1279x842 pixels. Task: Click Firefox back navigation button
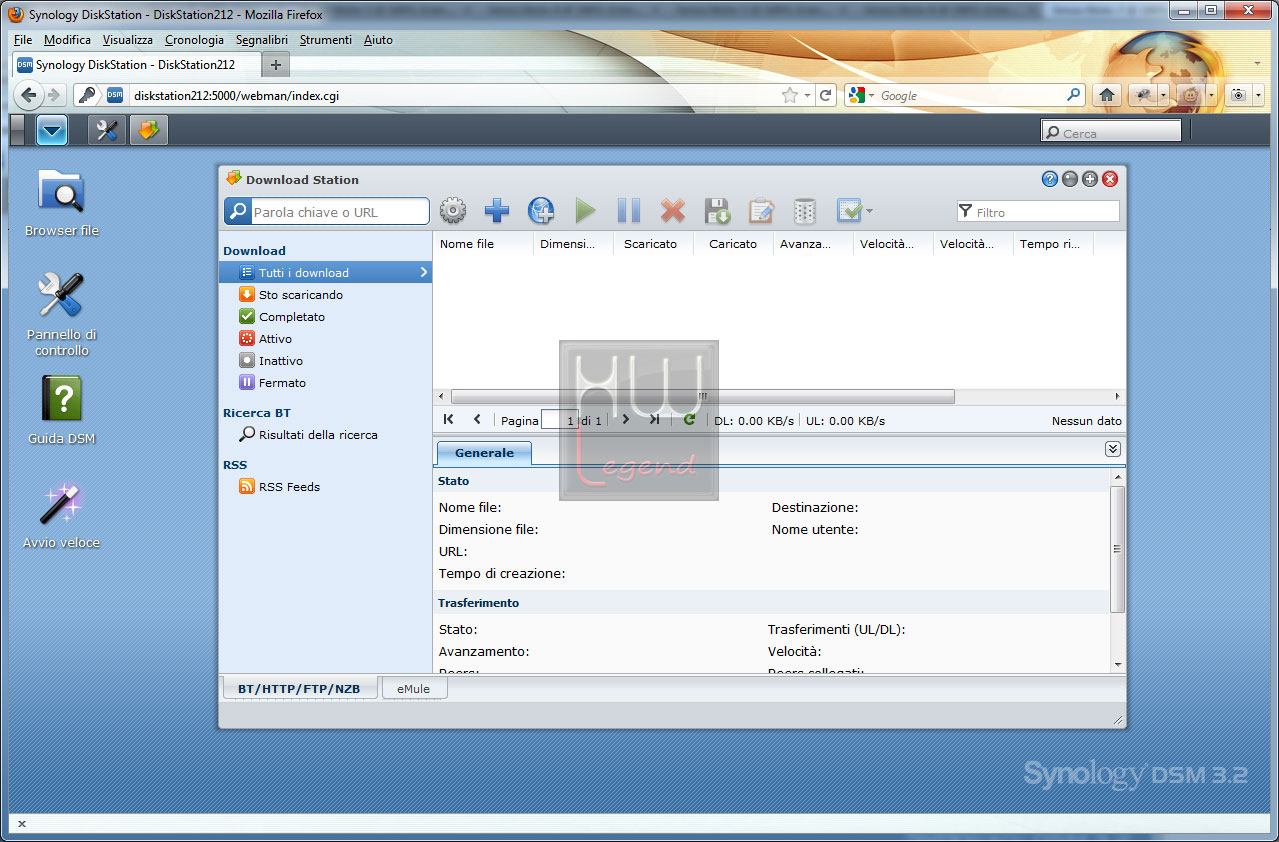[x=28, y=95]
